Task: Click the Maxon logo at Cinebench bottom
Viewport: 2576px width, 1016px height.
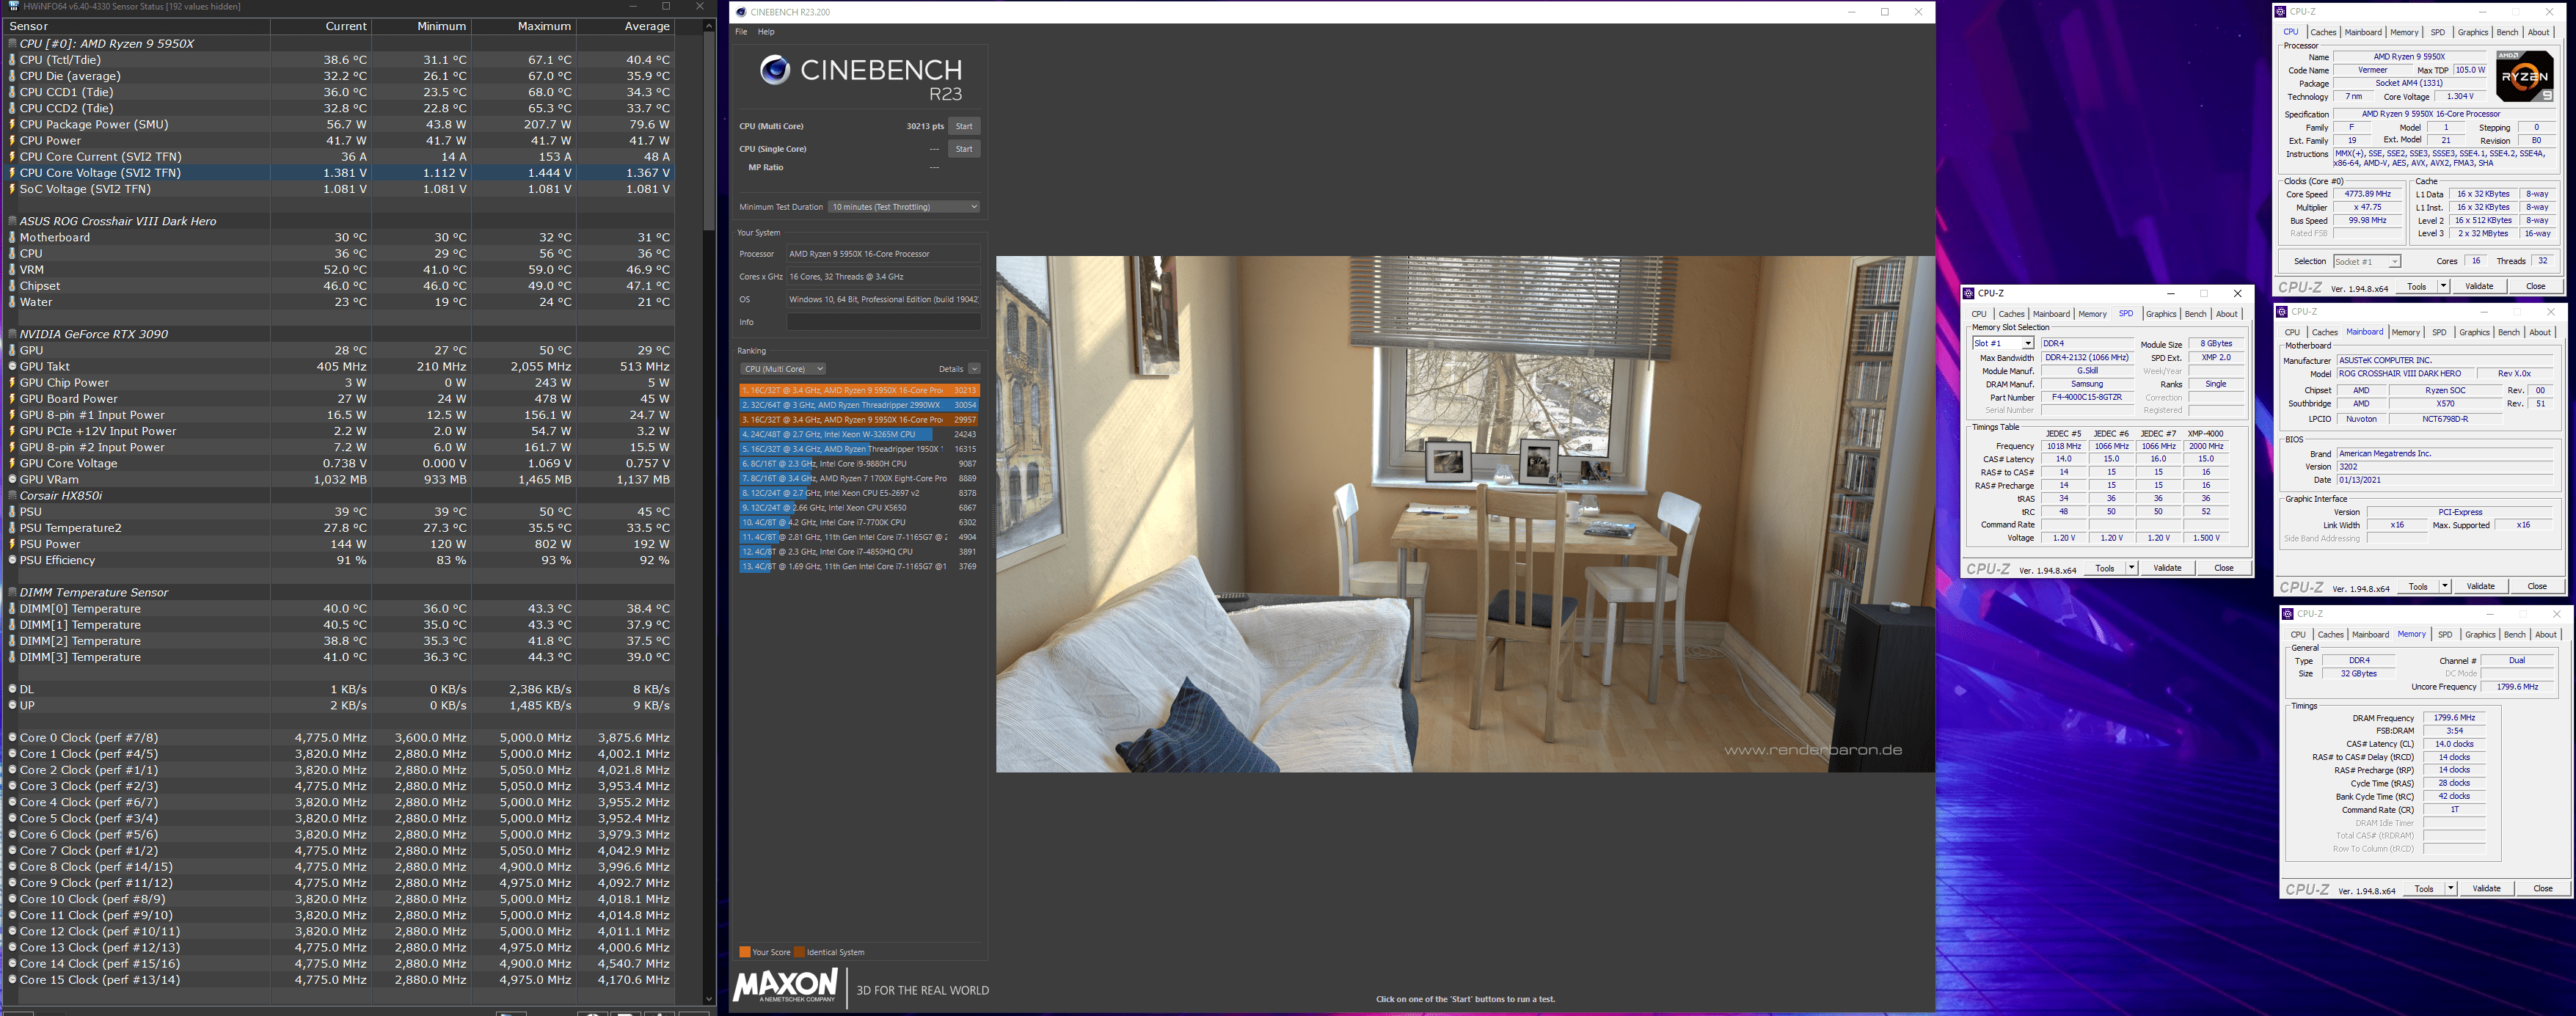Action: [x=785, y=985]
